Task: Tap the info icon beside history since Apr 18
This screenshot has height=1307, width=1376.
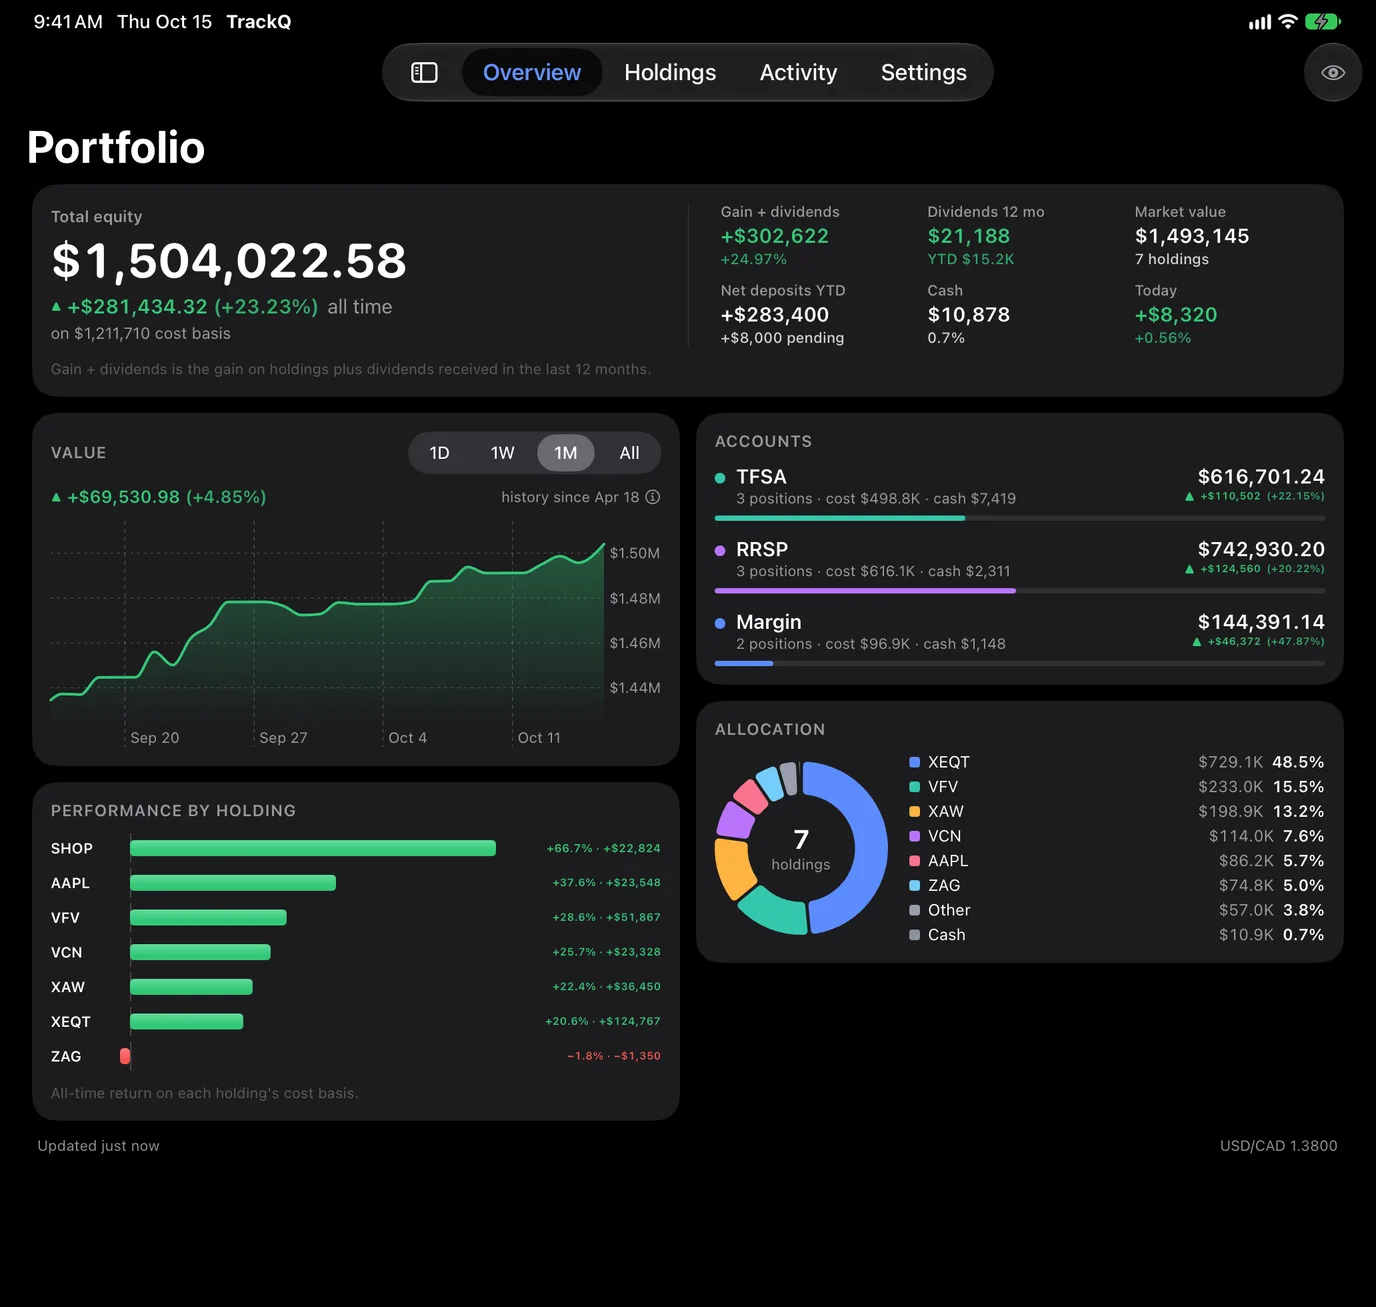Action: click(653, 497)
